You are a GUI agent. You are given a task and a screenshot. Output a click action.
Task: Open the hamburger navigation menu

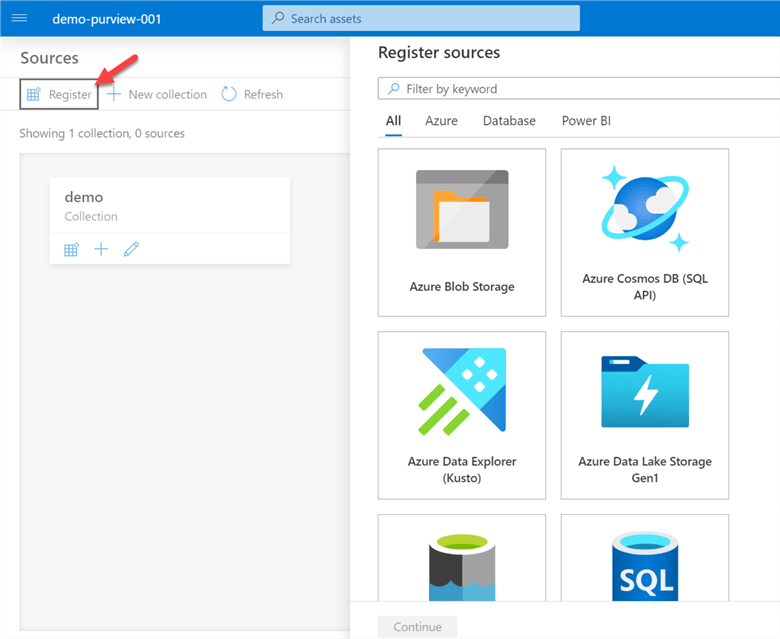pyautogui.click(x=19, y=18)
